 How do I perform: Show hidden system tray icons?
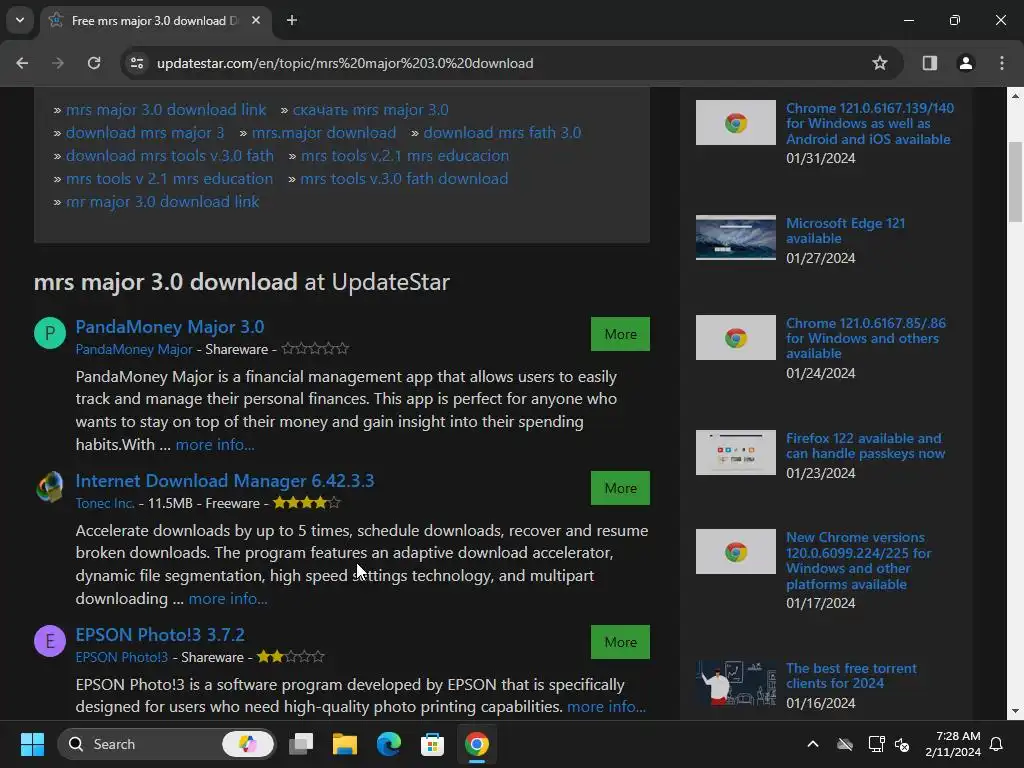point(813,744)
